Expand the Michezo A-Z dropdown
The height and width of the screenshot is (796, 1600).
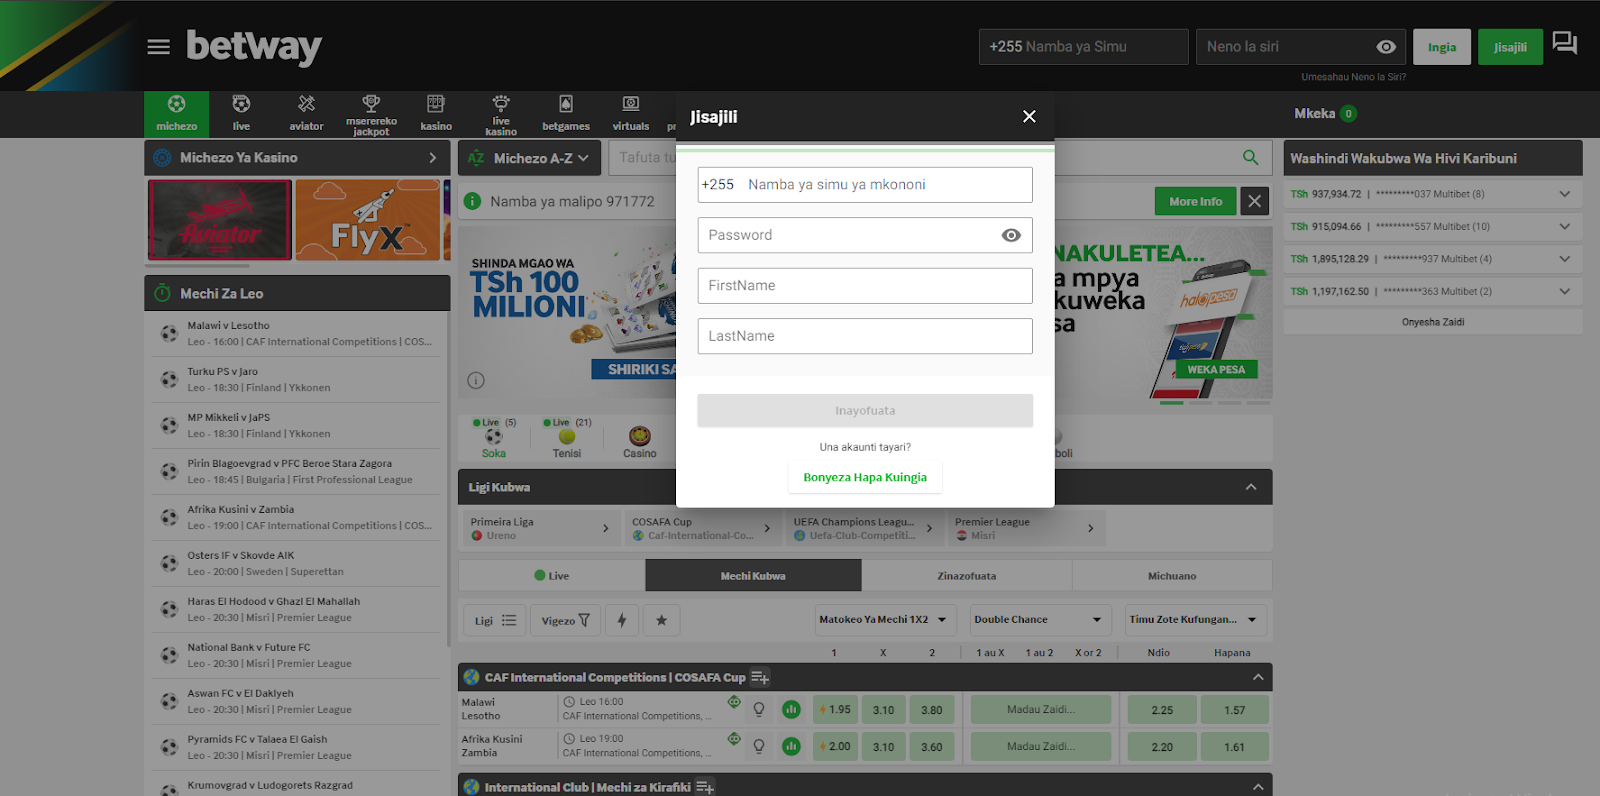[531, 158]
